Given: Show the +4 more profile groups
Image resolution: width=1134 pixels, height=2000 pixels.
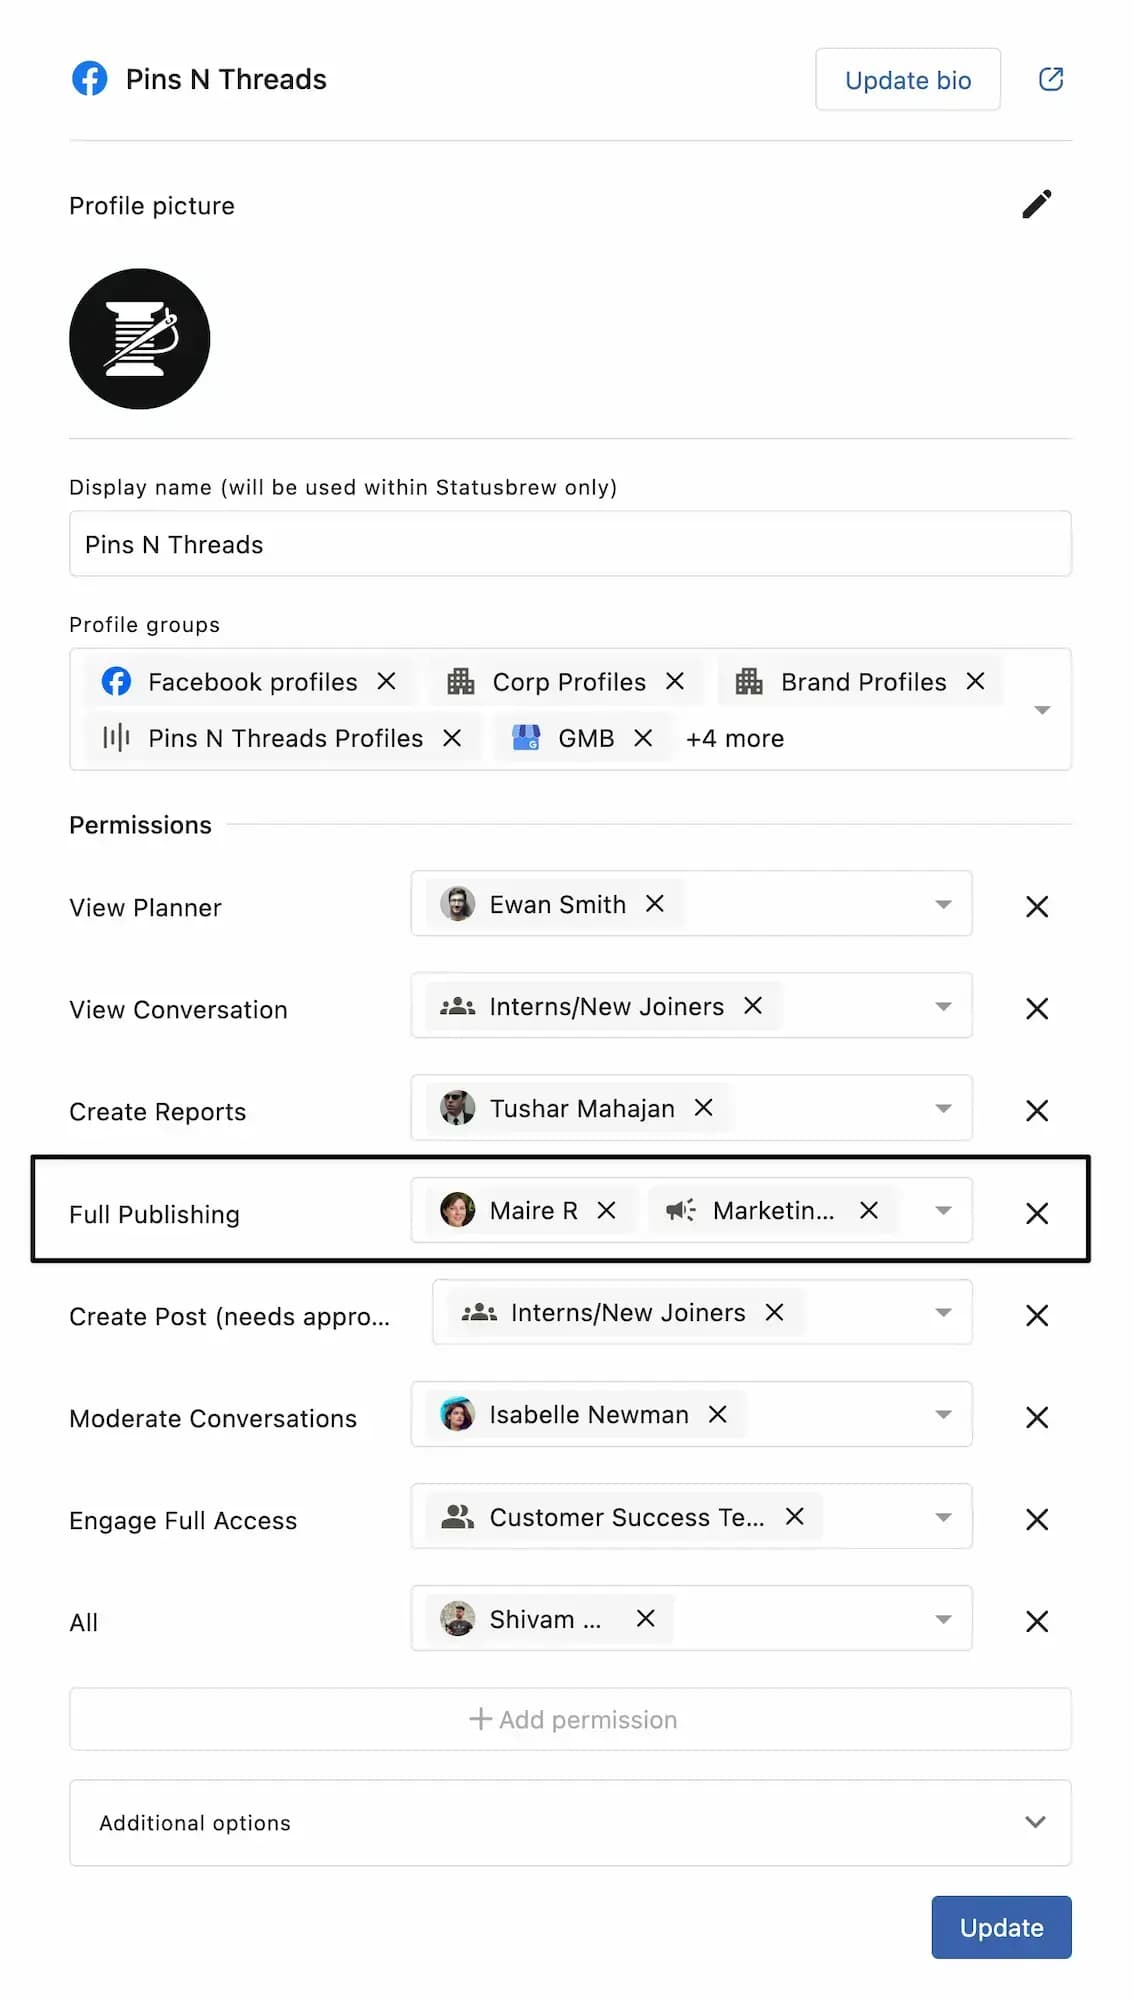Looking at the screenshot, I should (x=735, y=738).
